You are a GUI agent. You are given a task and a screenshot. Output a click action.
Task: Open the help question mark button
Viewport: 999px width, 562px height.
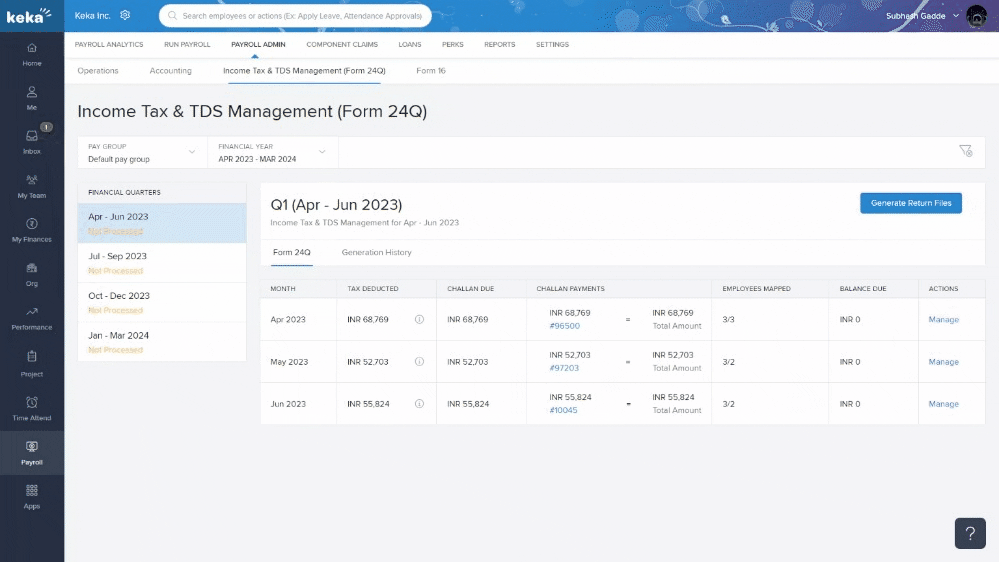click(970, 533)
